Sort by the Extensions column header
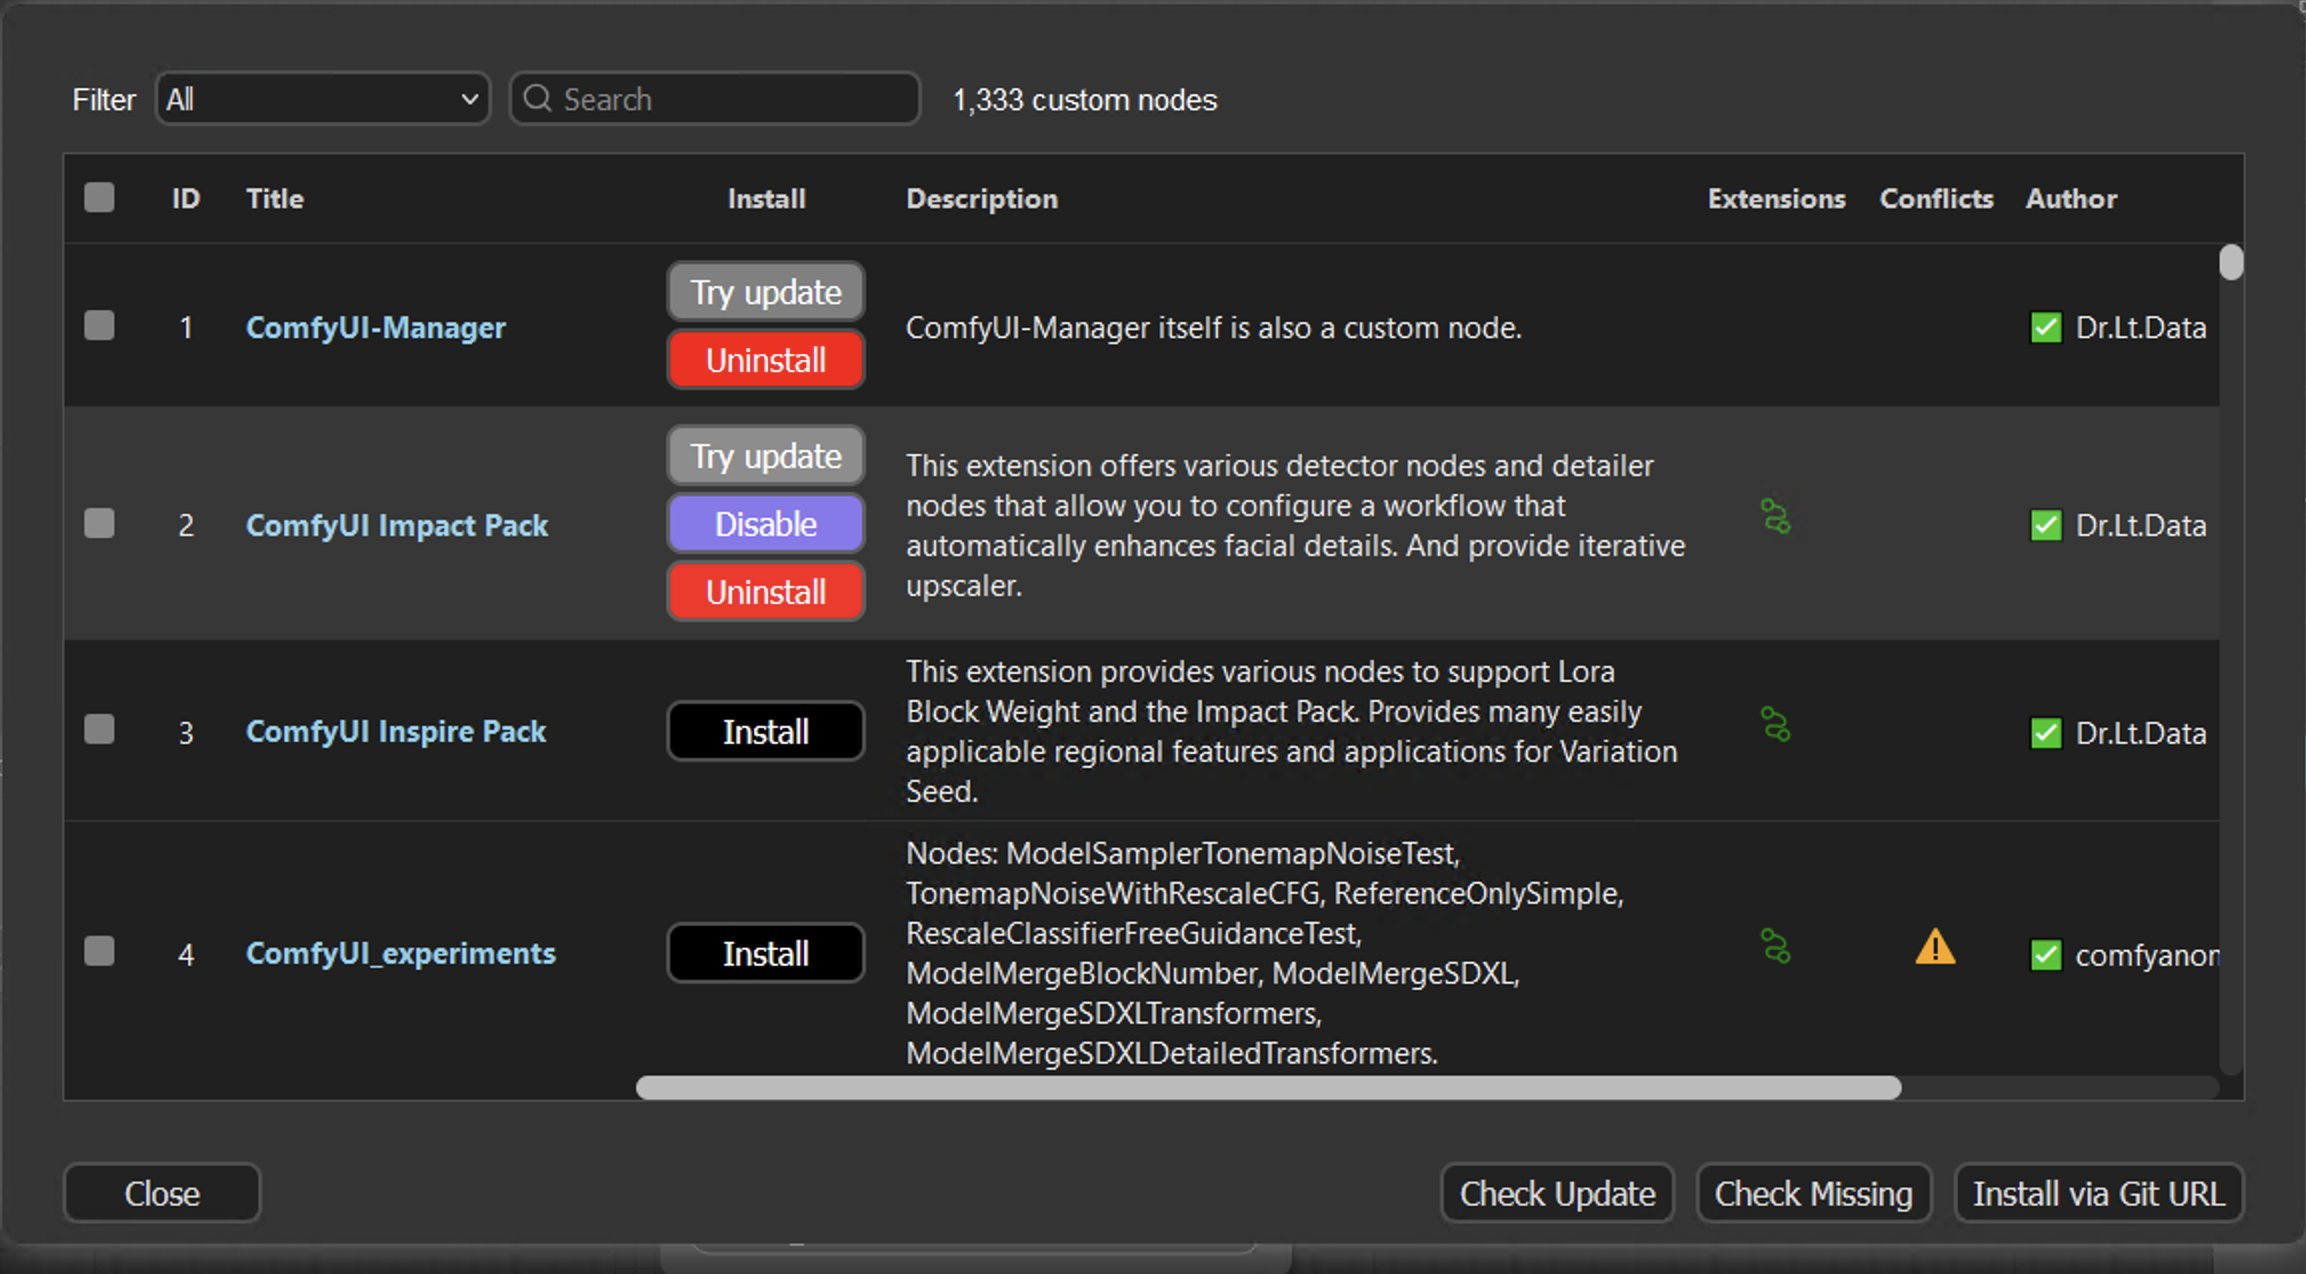This screenshot has width=2306, height=1274. click(x=1776, y=198)
